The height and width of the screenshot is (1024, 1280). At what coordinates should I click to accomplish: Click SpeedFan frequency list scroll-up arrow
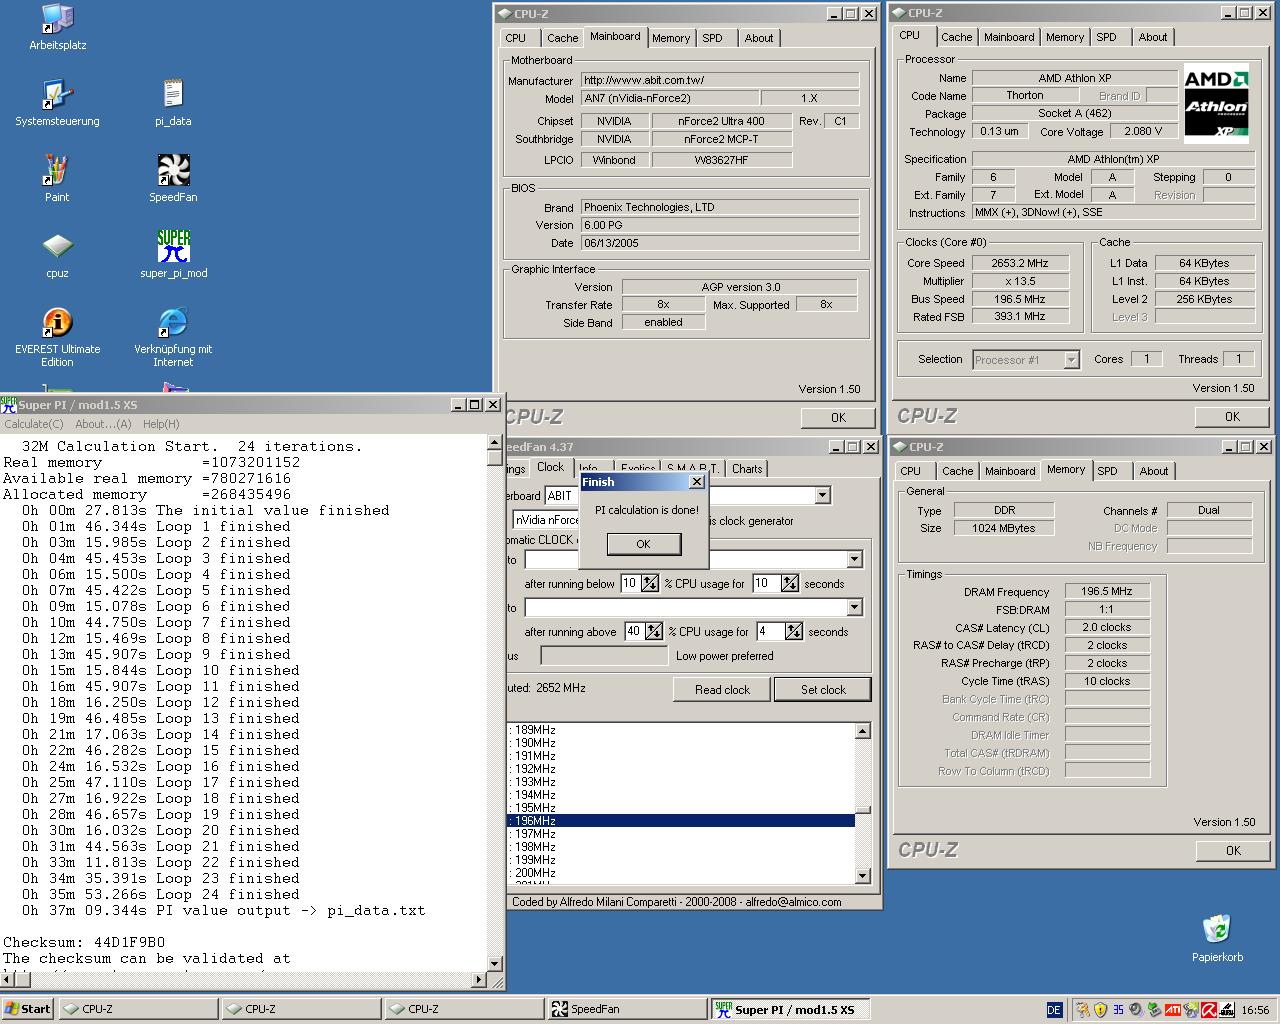pyautogui.click(x=863, y=731)
